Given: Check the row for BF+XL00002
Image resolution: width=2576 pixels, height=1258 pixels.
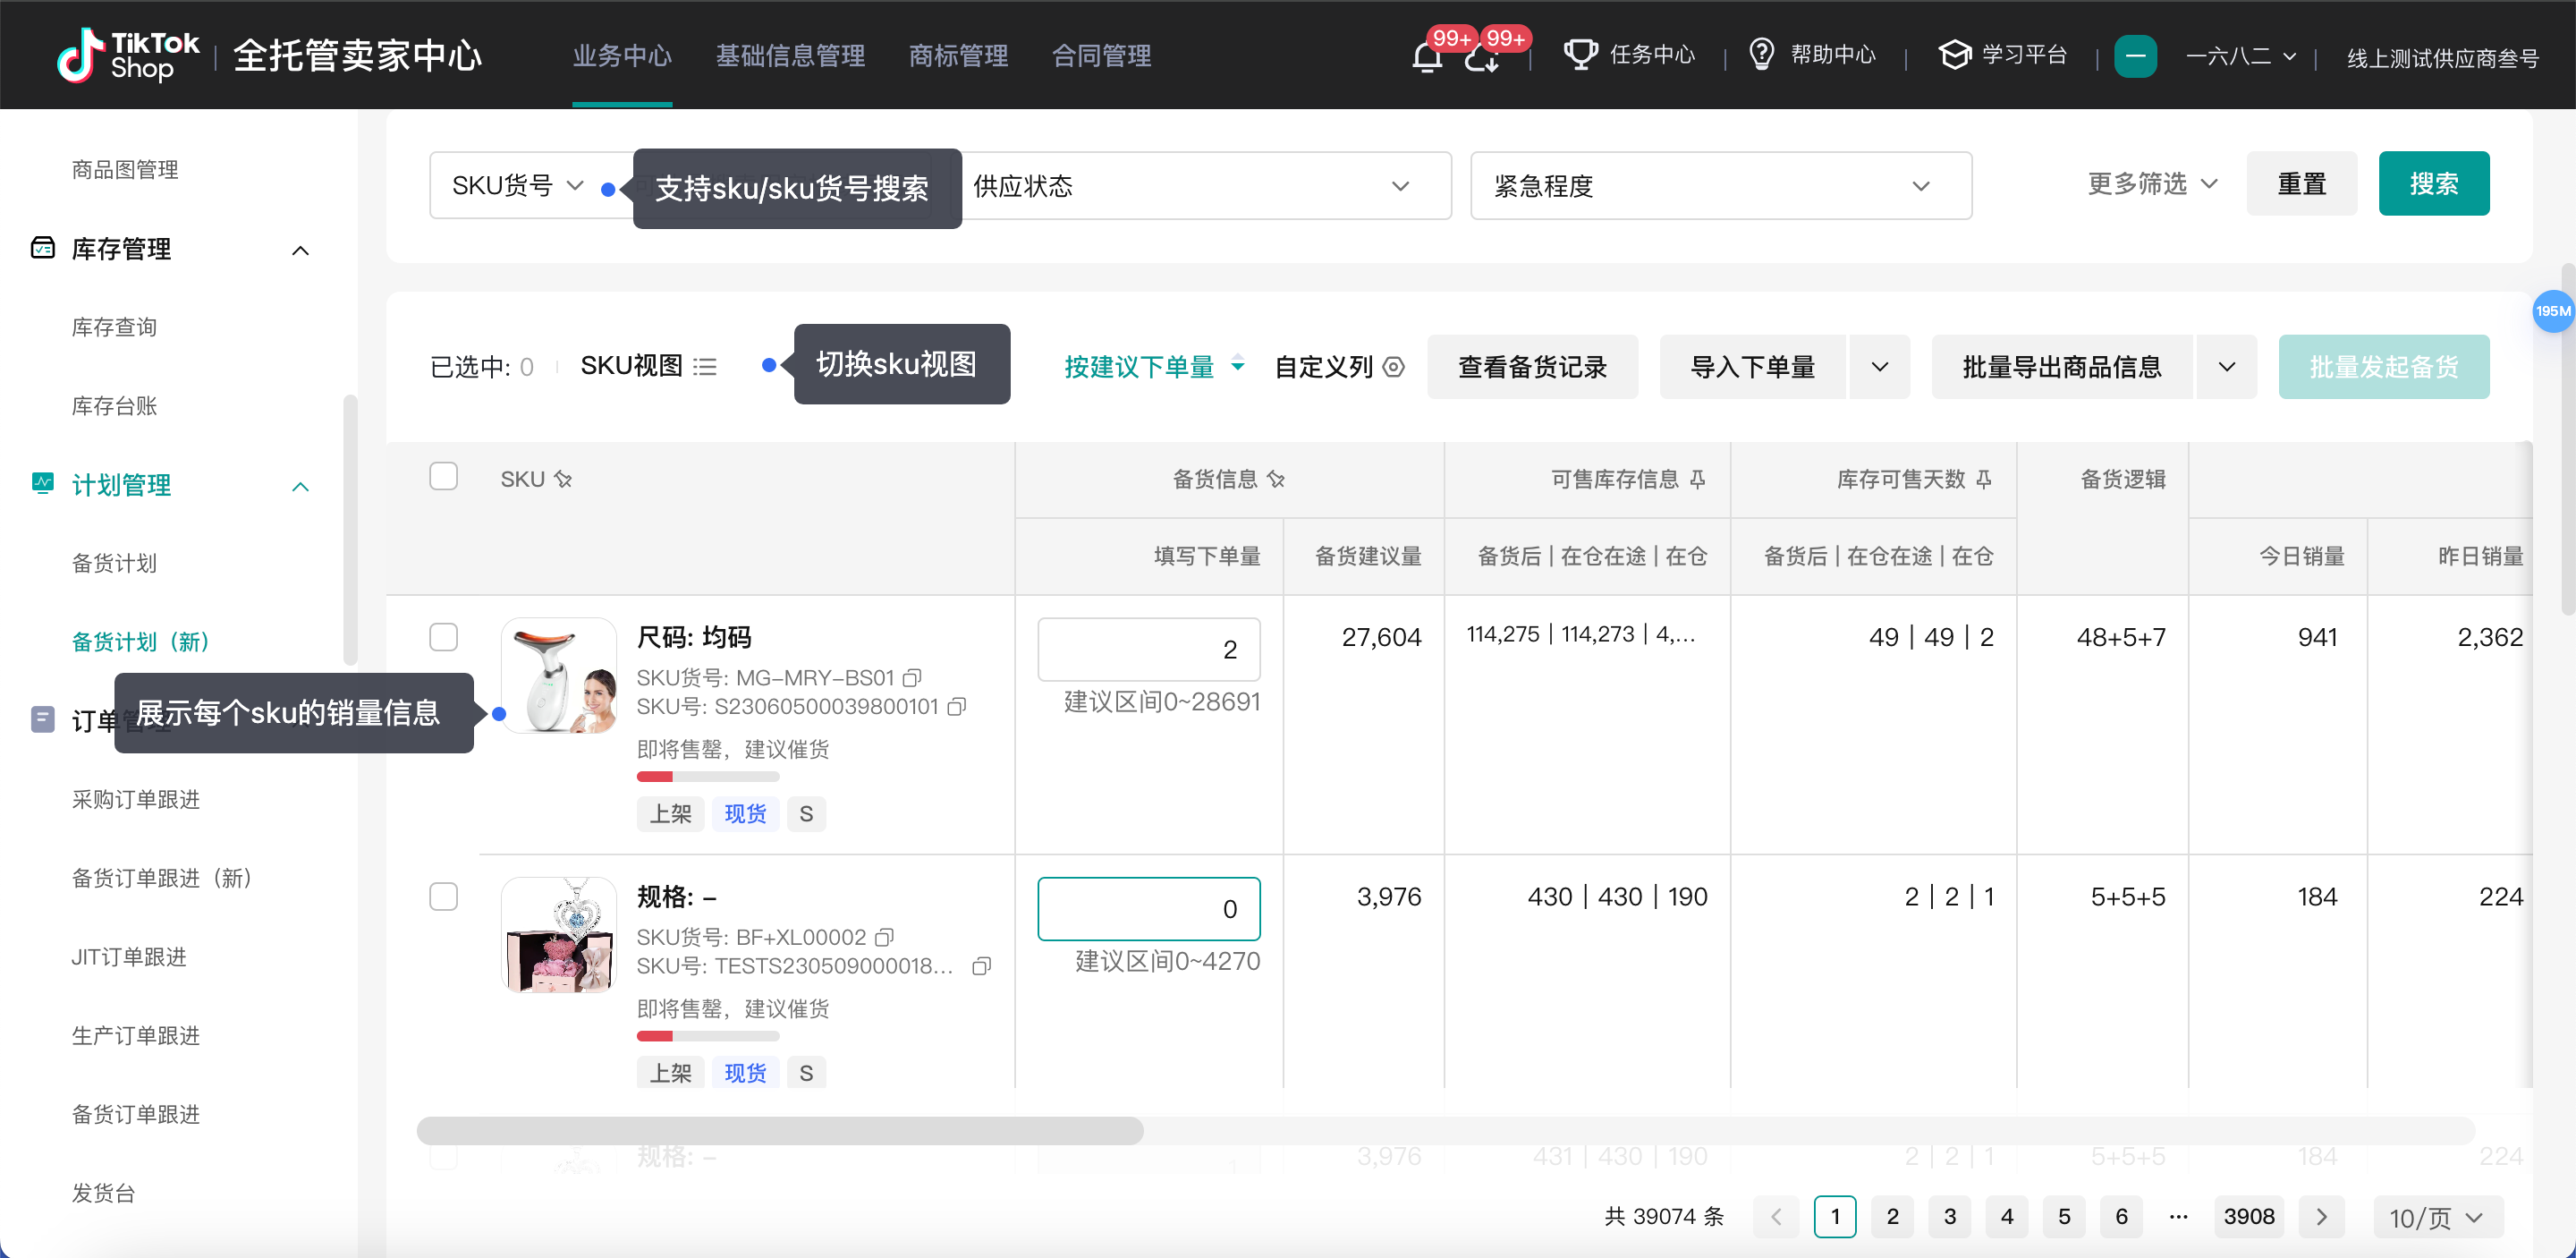Looking at the screenshot, I should pyautogui.click(x=443, y=896).
